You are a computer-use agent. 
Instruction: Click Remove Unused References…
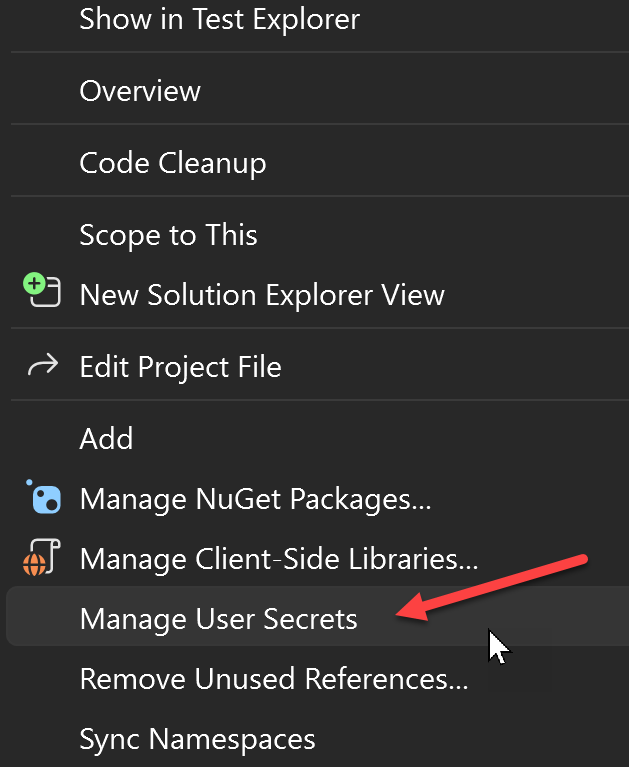(x=273, y=679)
